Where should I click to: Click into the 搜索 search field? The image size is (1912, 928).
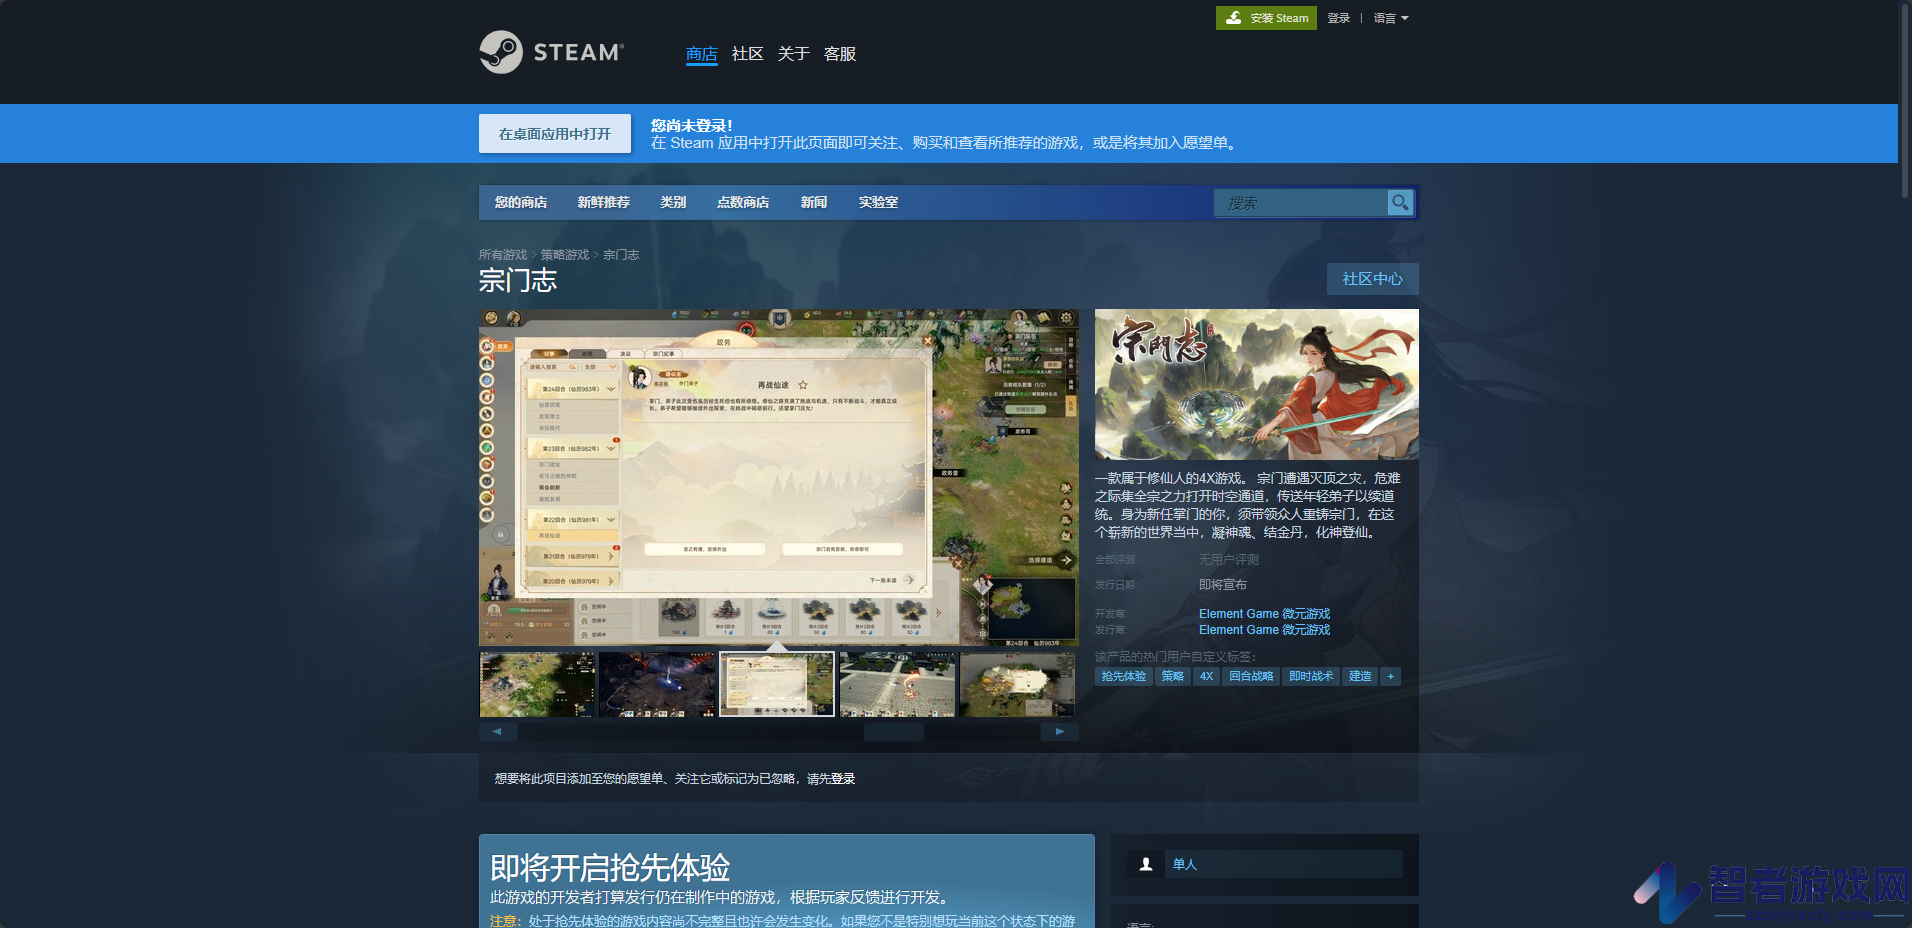(x=1300, y=203)
